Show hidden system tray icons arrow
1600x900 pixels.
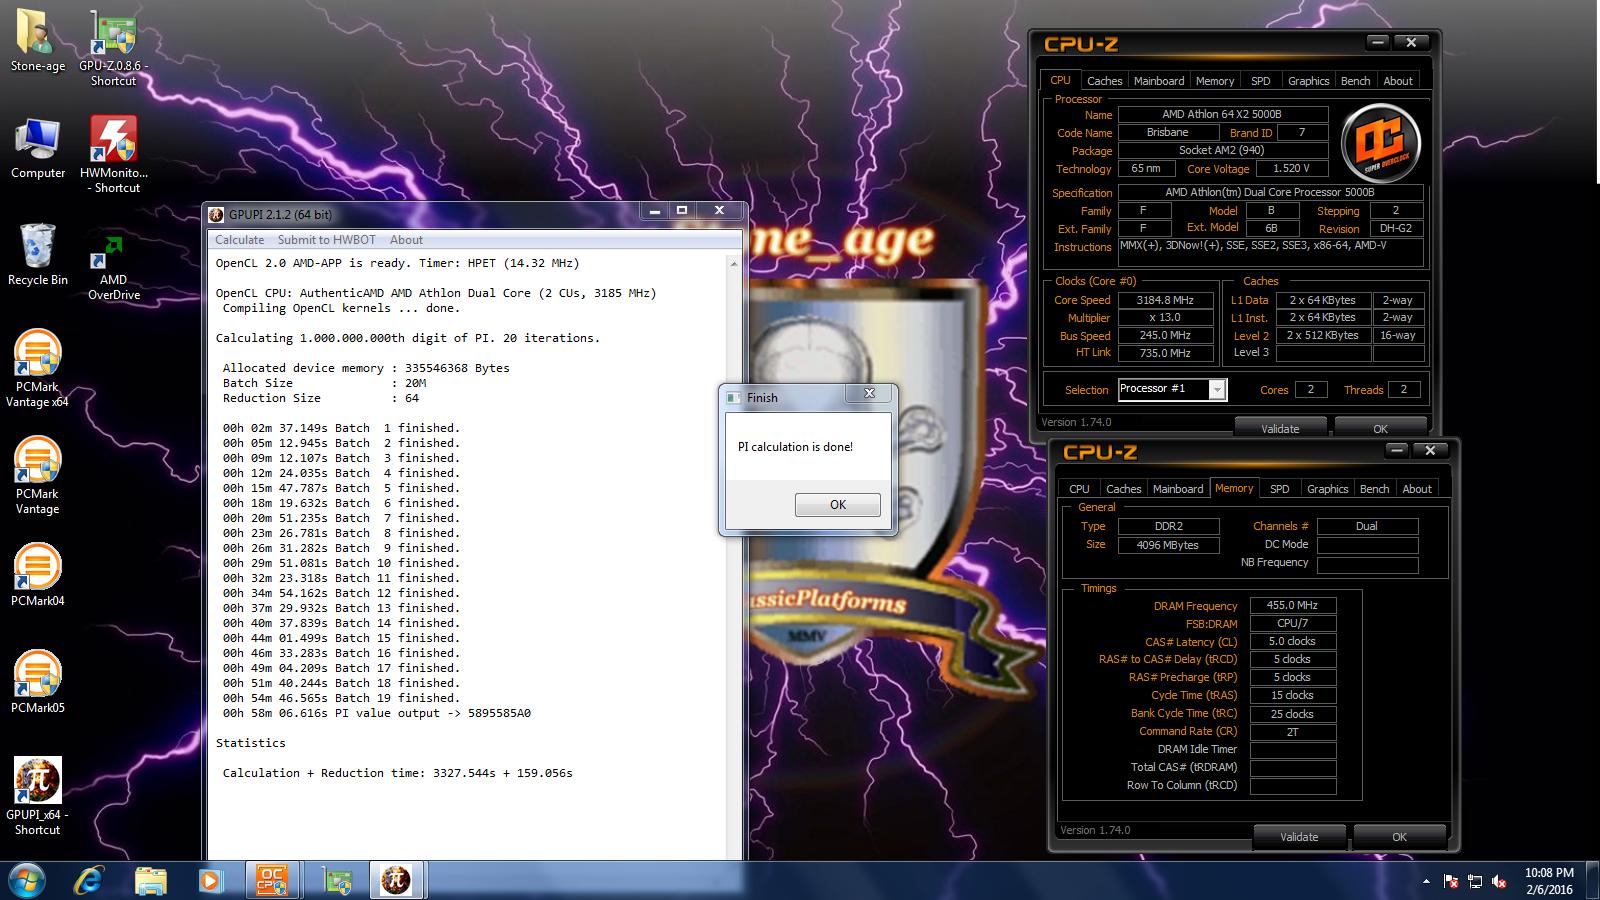pyautogui.click(x=1426, y=881)
